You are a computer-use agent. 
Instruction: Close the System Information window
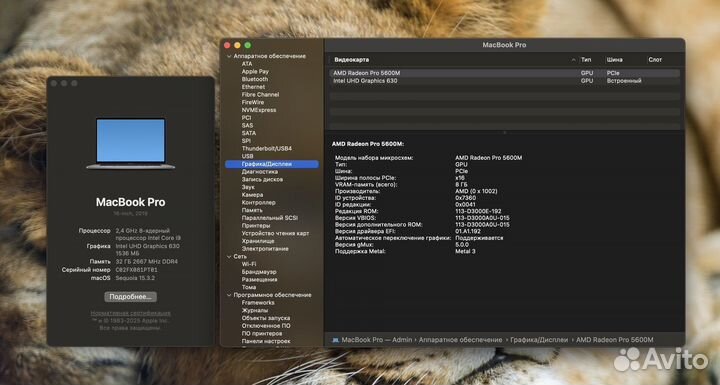click(227, 45)
